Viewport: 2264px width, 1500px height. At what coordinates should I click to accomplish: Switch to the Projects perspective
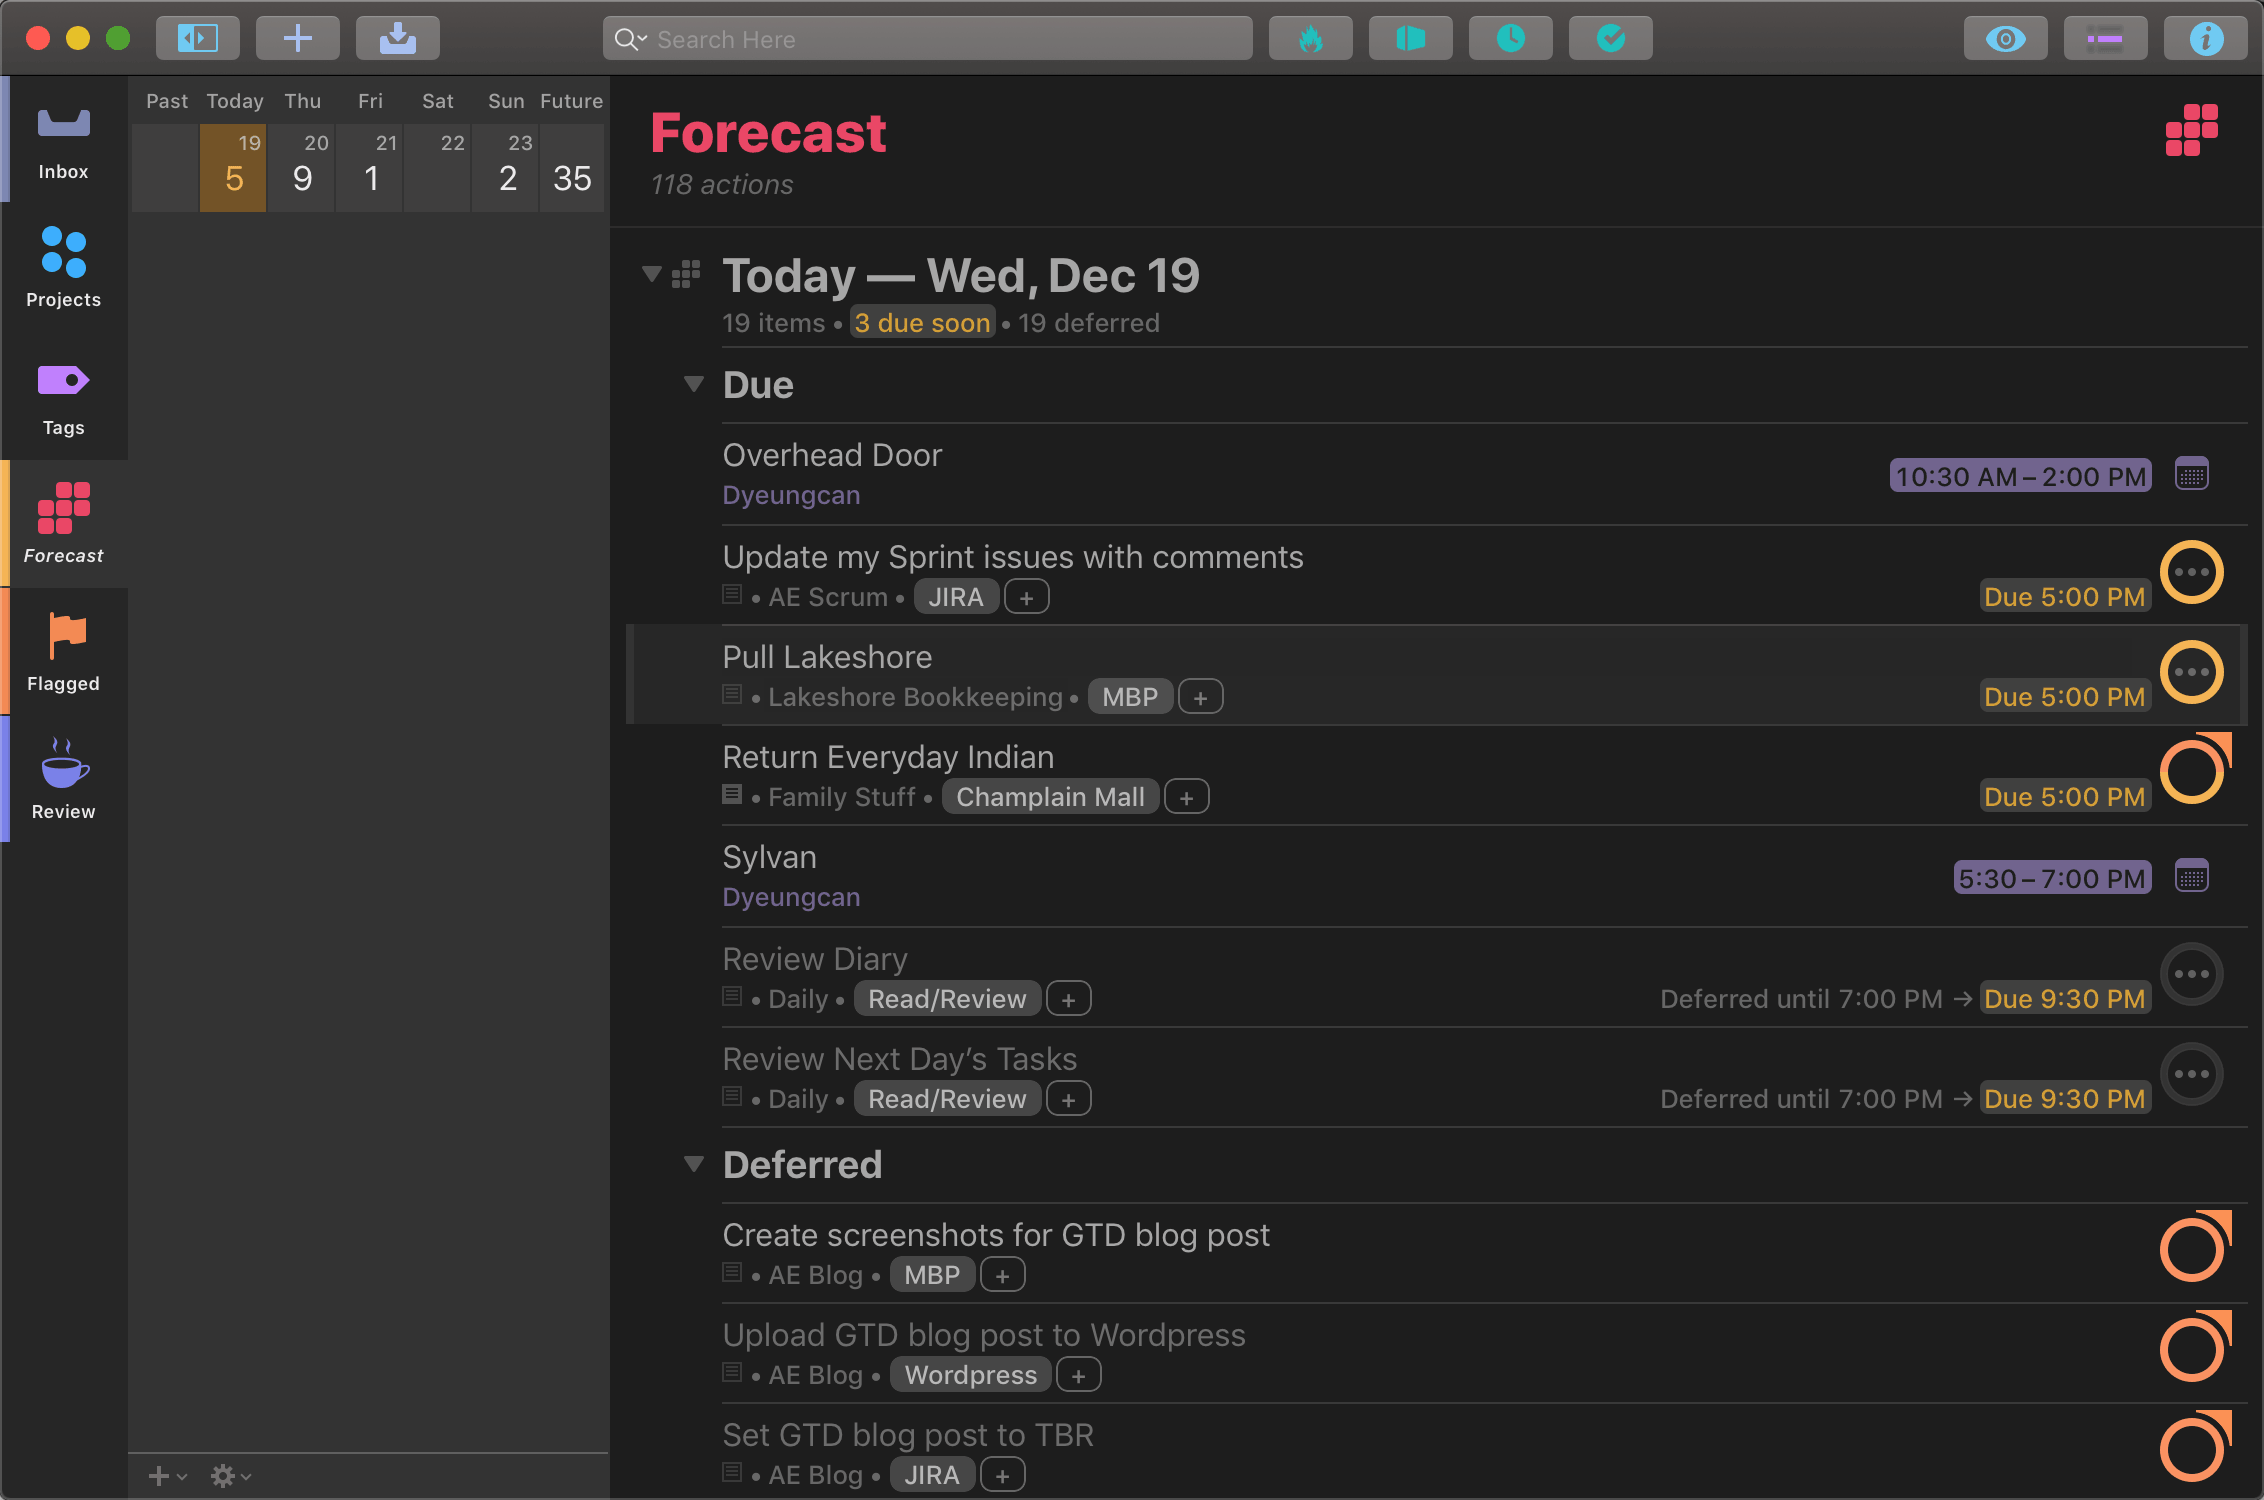coord(64,268)
